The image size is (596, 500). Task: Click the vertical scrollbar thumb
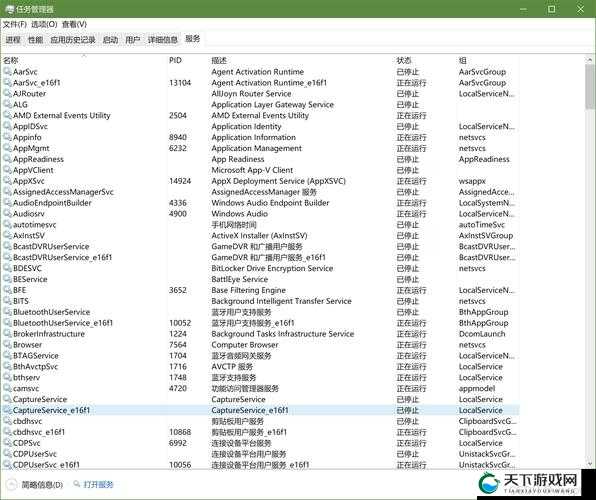tap(590, 87)
